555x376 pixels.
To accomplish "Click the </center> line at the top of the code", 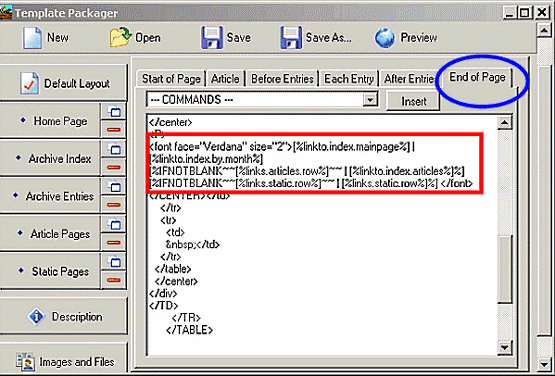I will pos(171,122).
